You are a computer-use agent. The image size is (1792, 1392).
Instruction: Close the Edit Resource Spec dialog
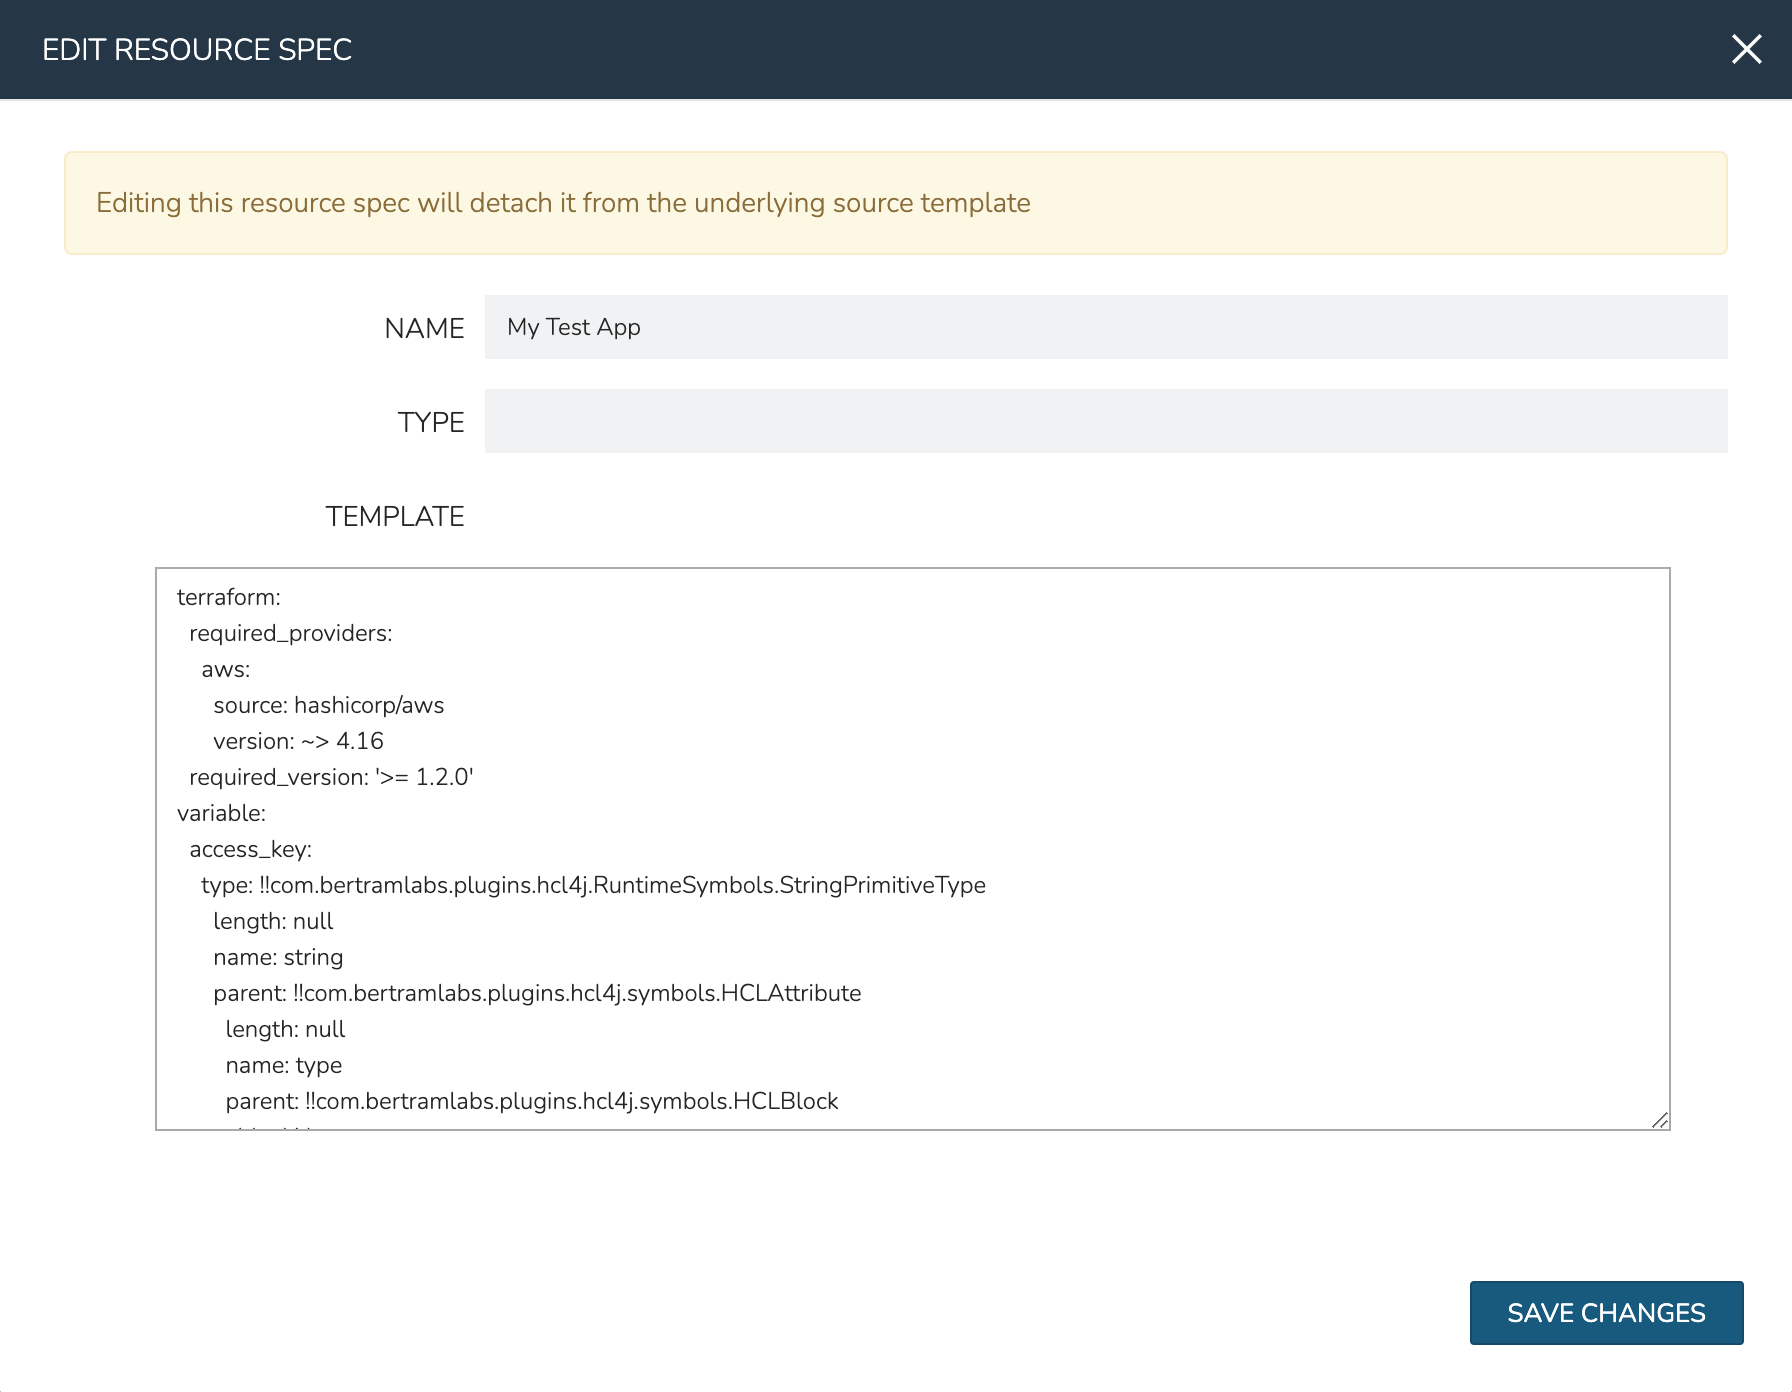coord(1746,49)
